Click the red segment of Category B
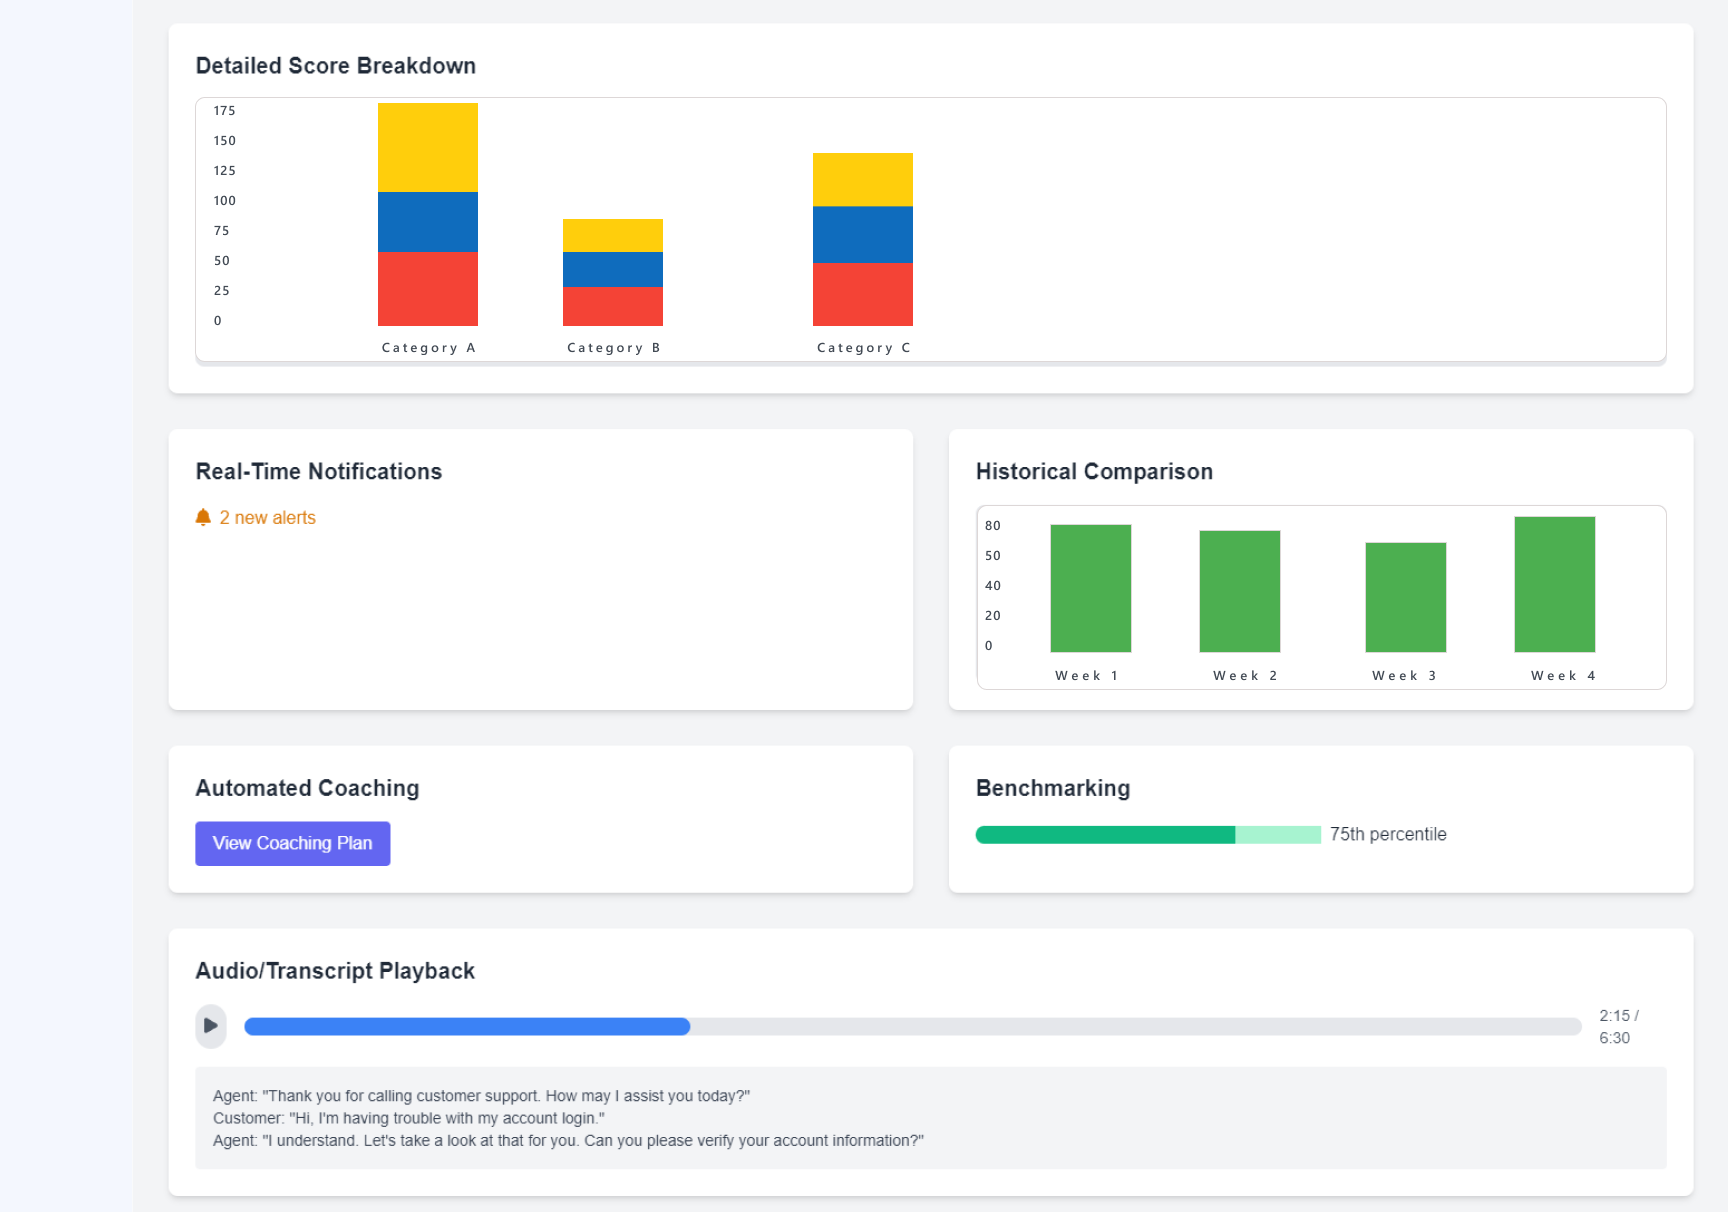 tap(612, 307)
